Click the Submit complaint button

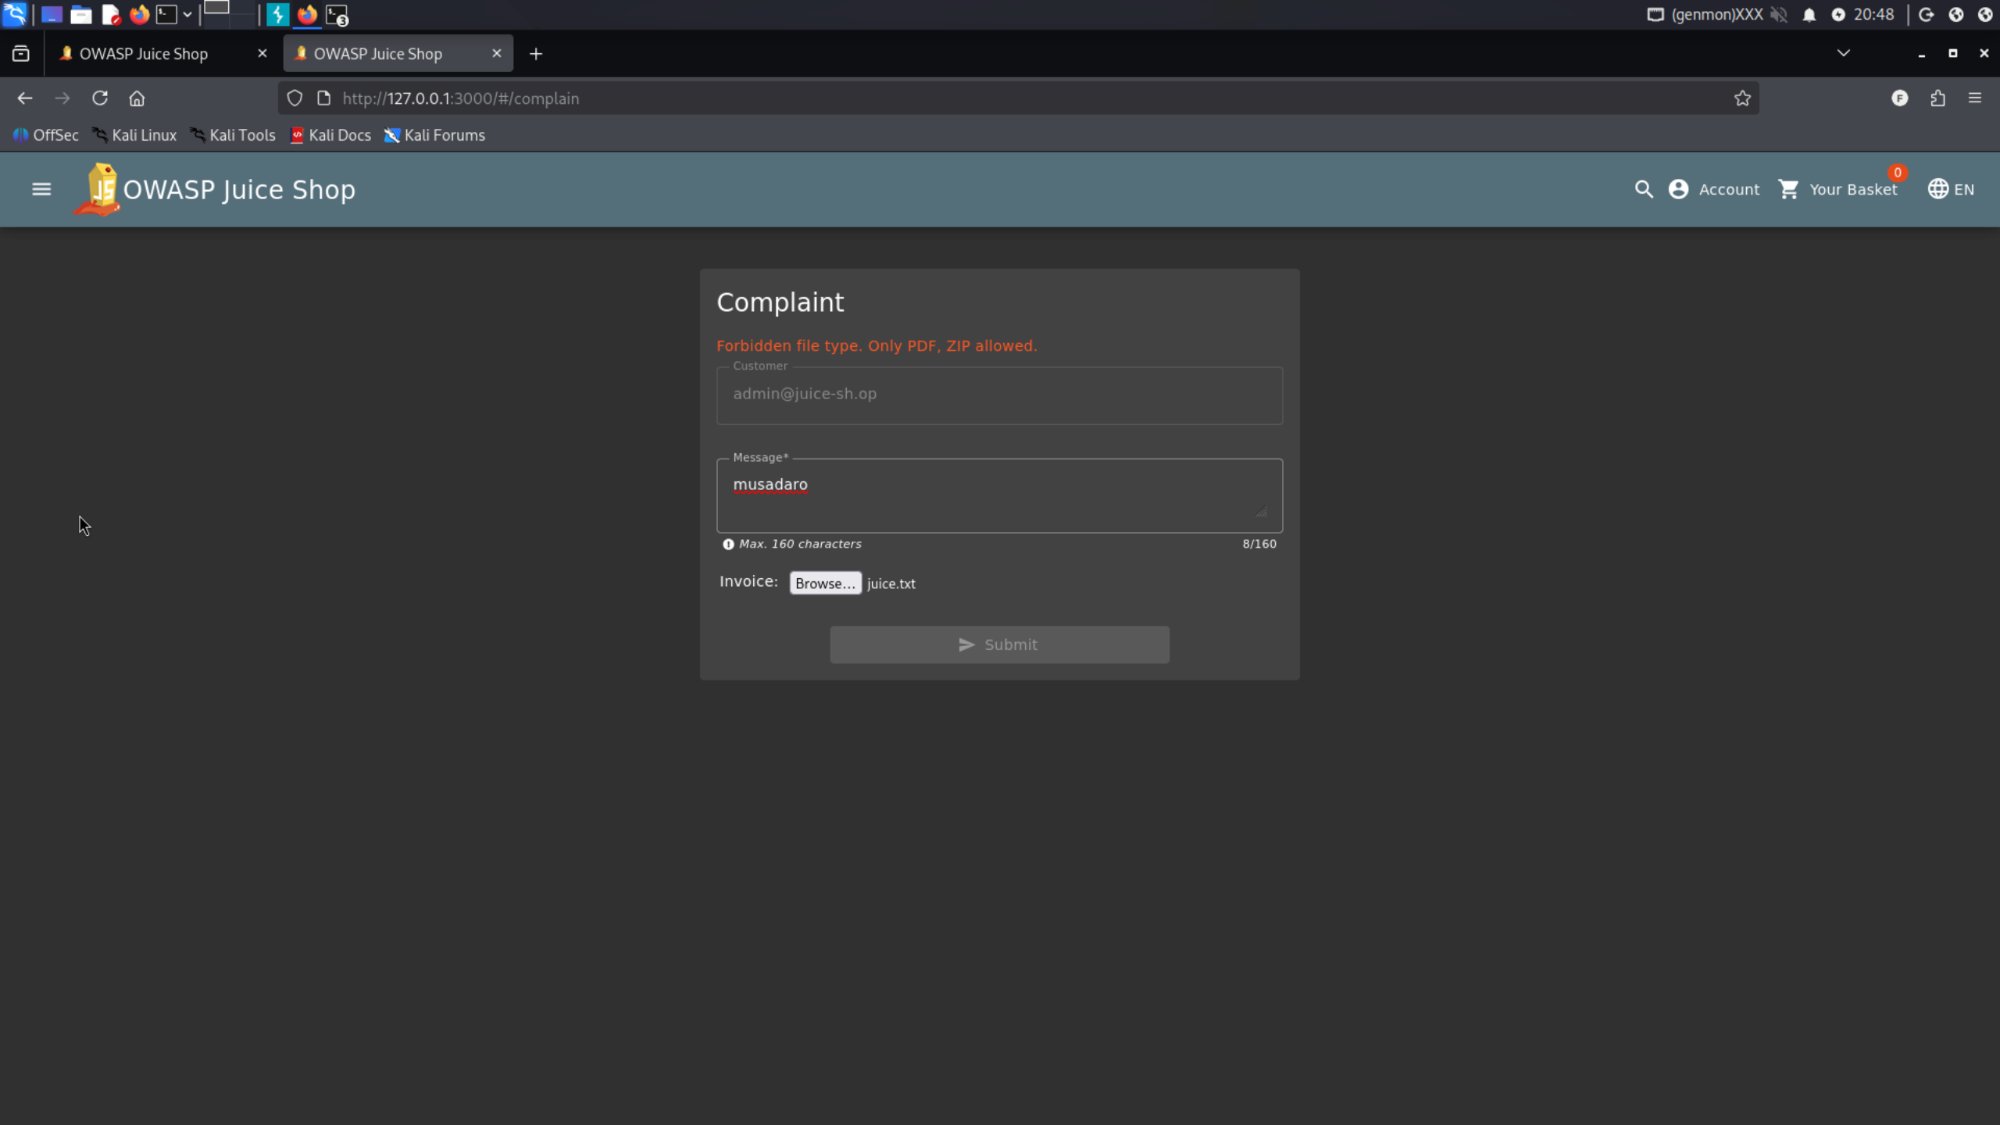(999, 645)
